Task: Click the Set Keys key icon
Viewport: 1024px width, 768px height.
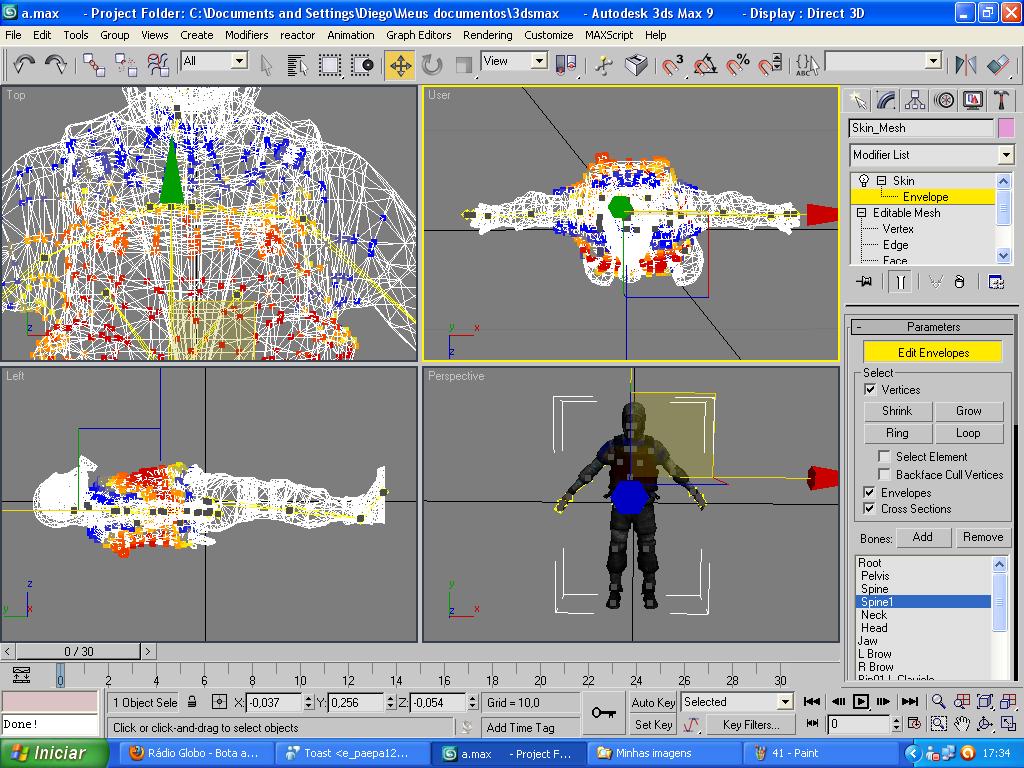Action: [x=603, y=712]
